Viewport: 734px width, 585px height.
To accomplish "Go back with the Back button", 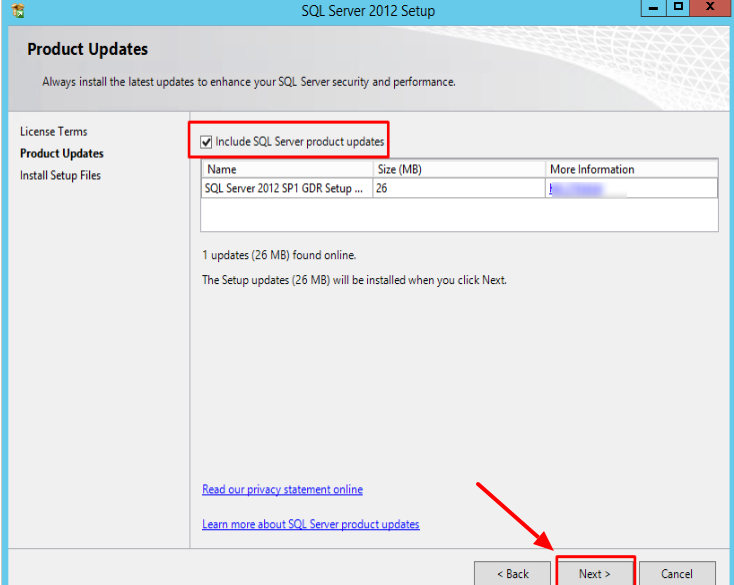I will point(513,573).
